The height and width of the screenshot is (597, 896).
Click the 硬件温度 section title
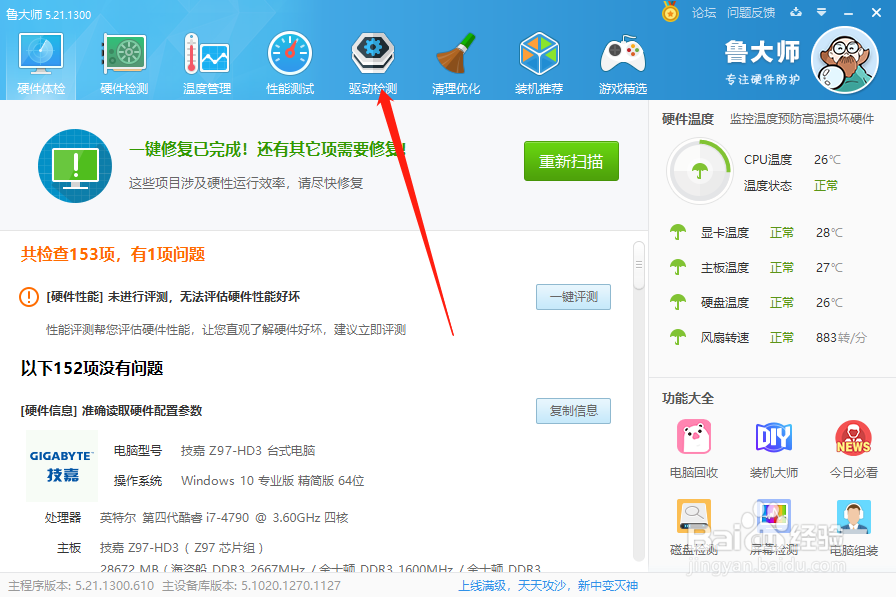coord(688,119)
